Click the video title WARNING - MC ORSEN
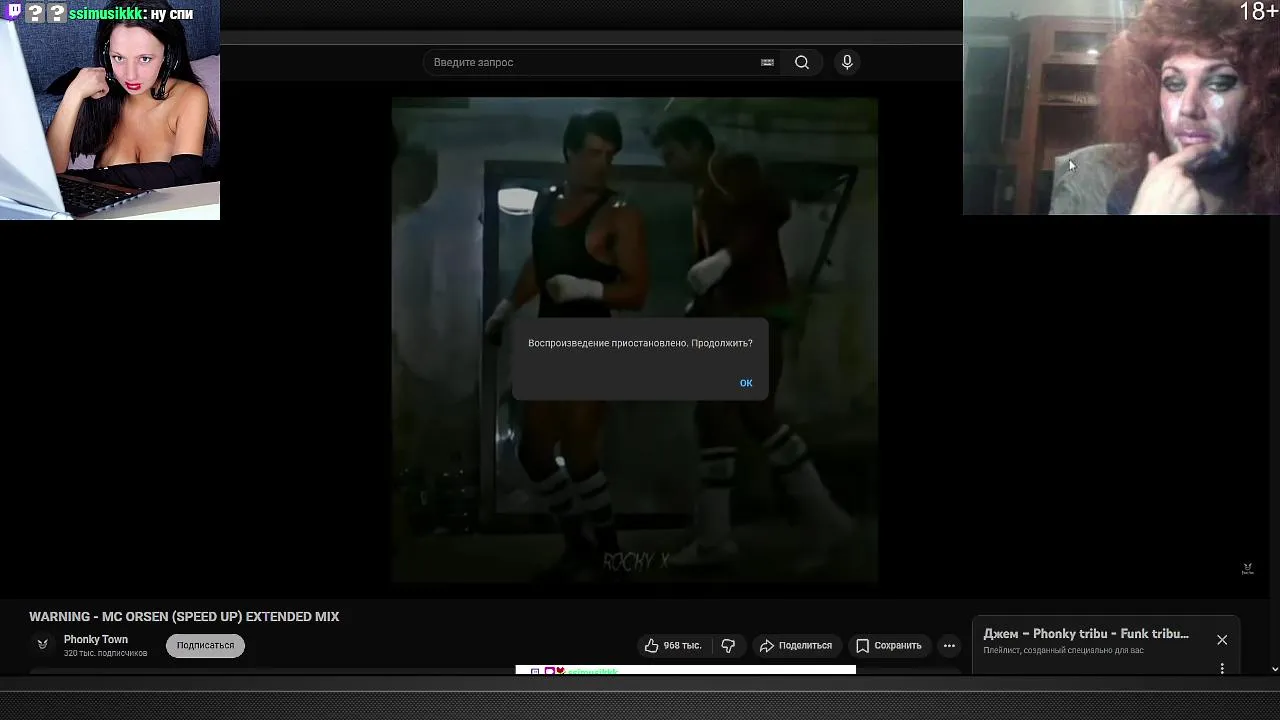This screenshot has height=720, width=1280. [184, 617]
